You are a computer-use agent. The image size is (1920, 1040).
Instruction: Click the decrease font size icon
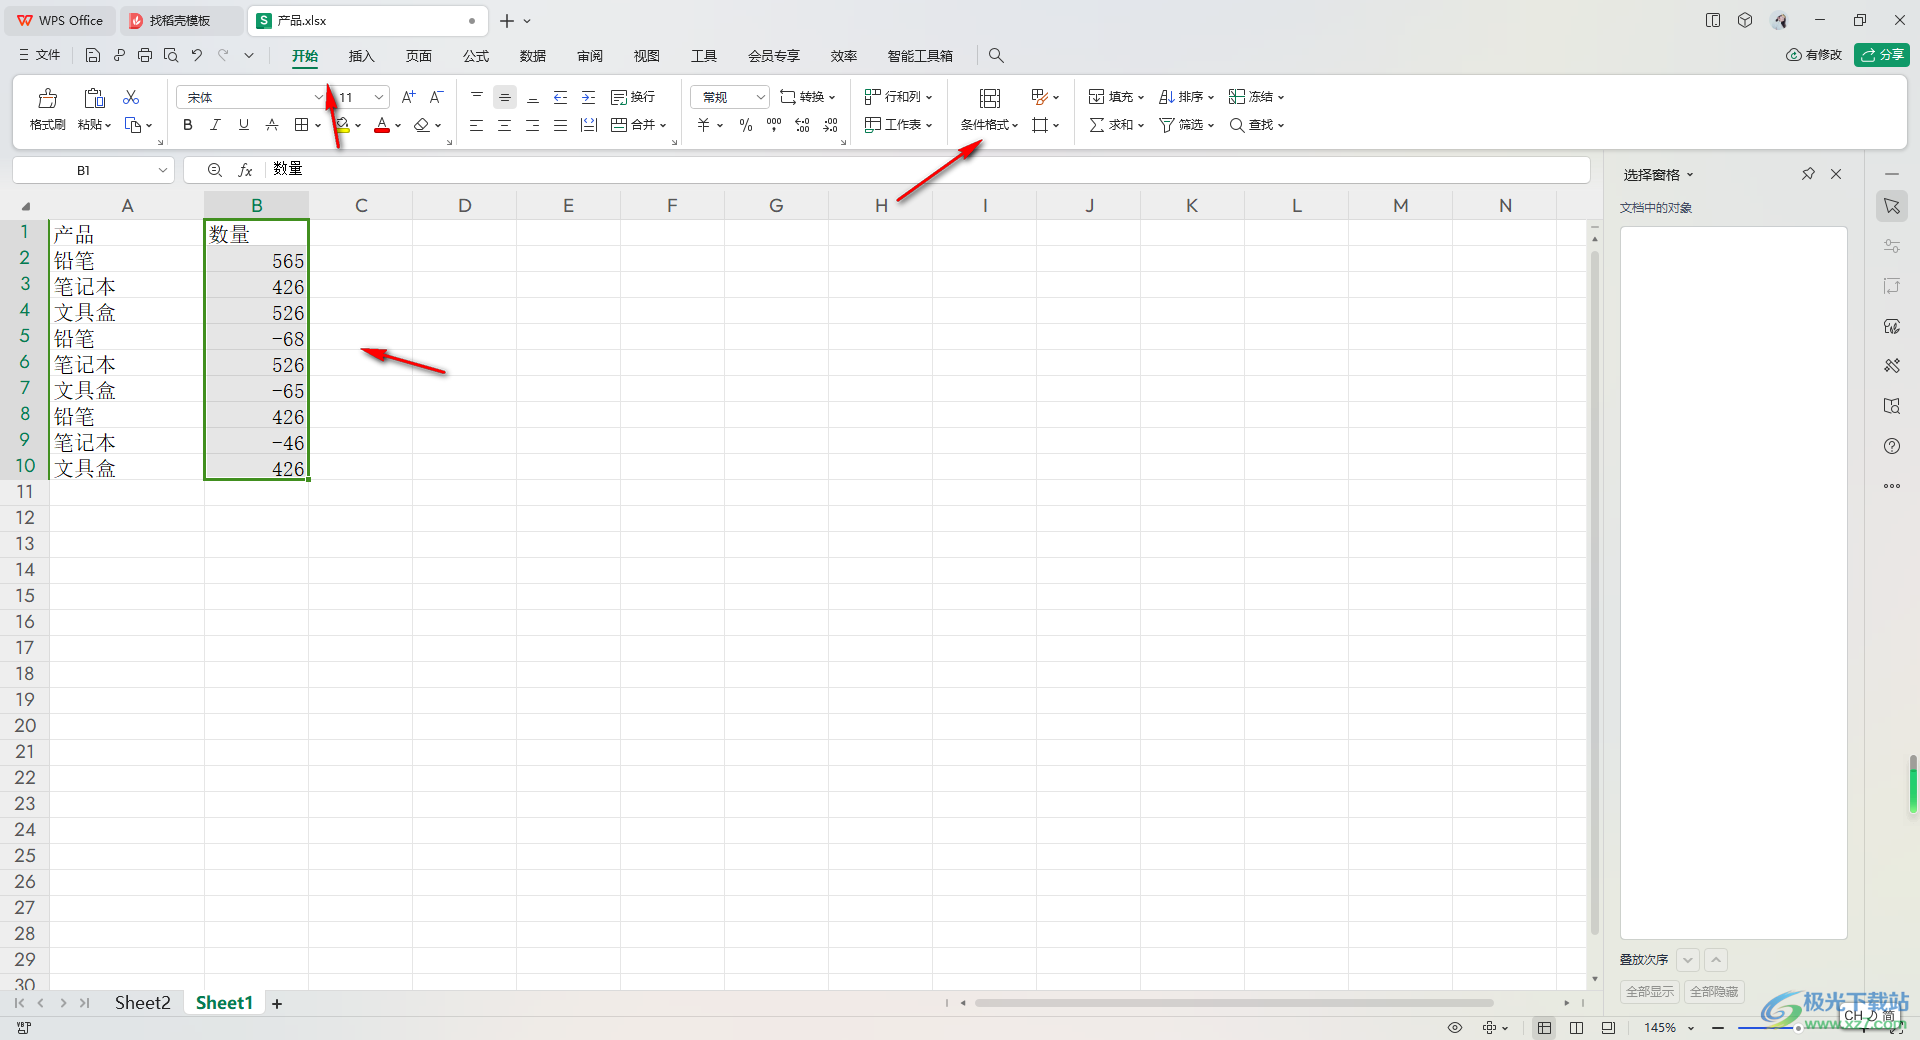(436, 97)
